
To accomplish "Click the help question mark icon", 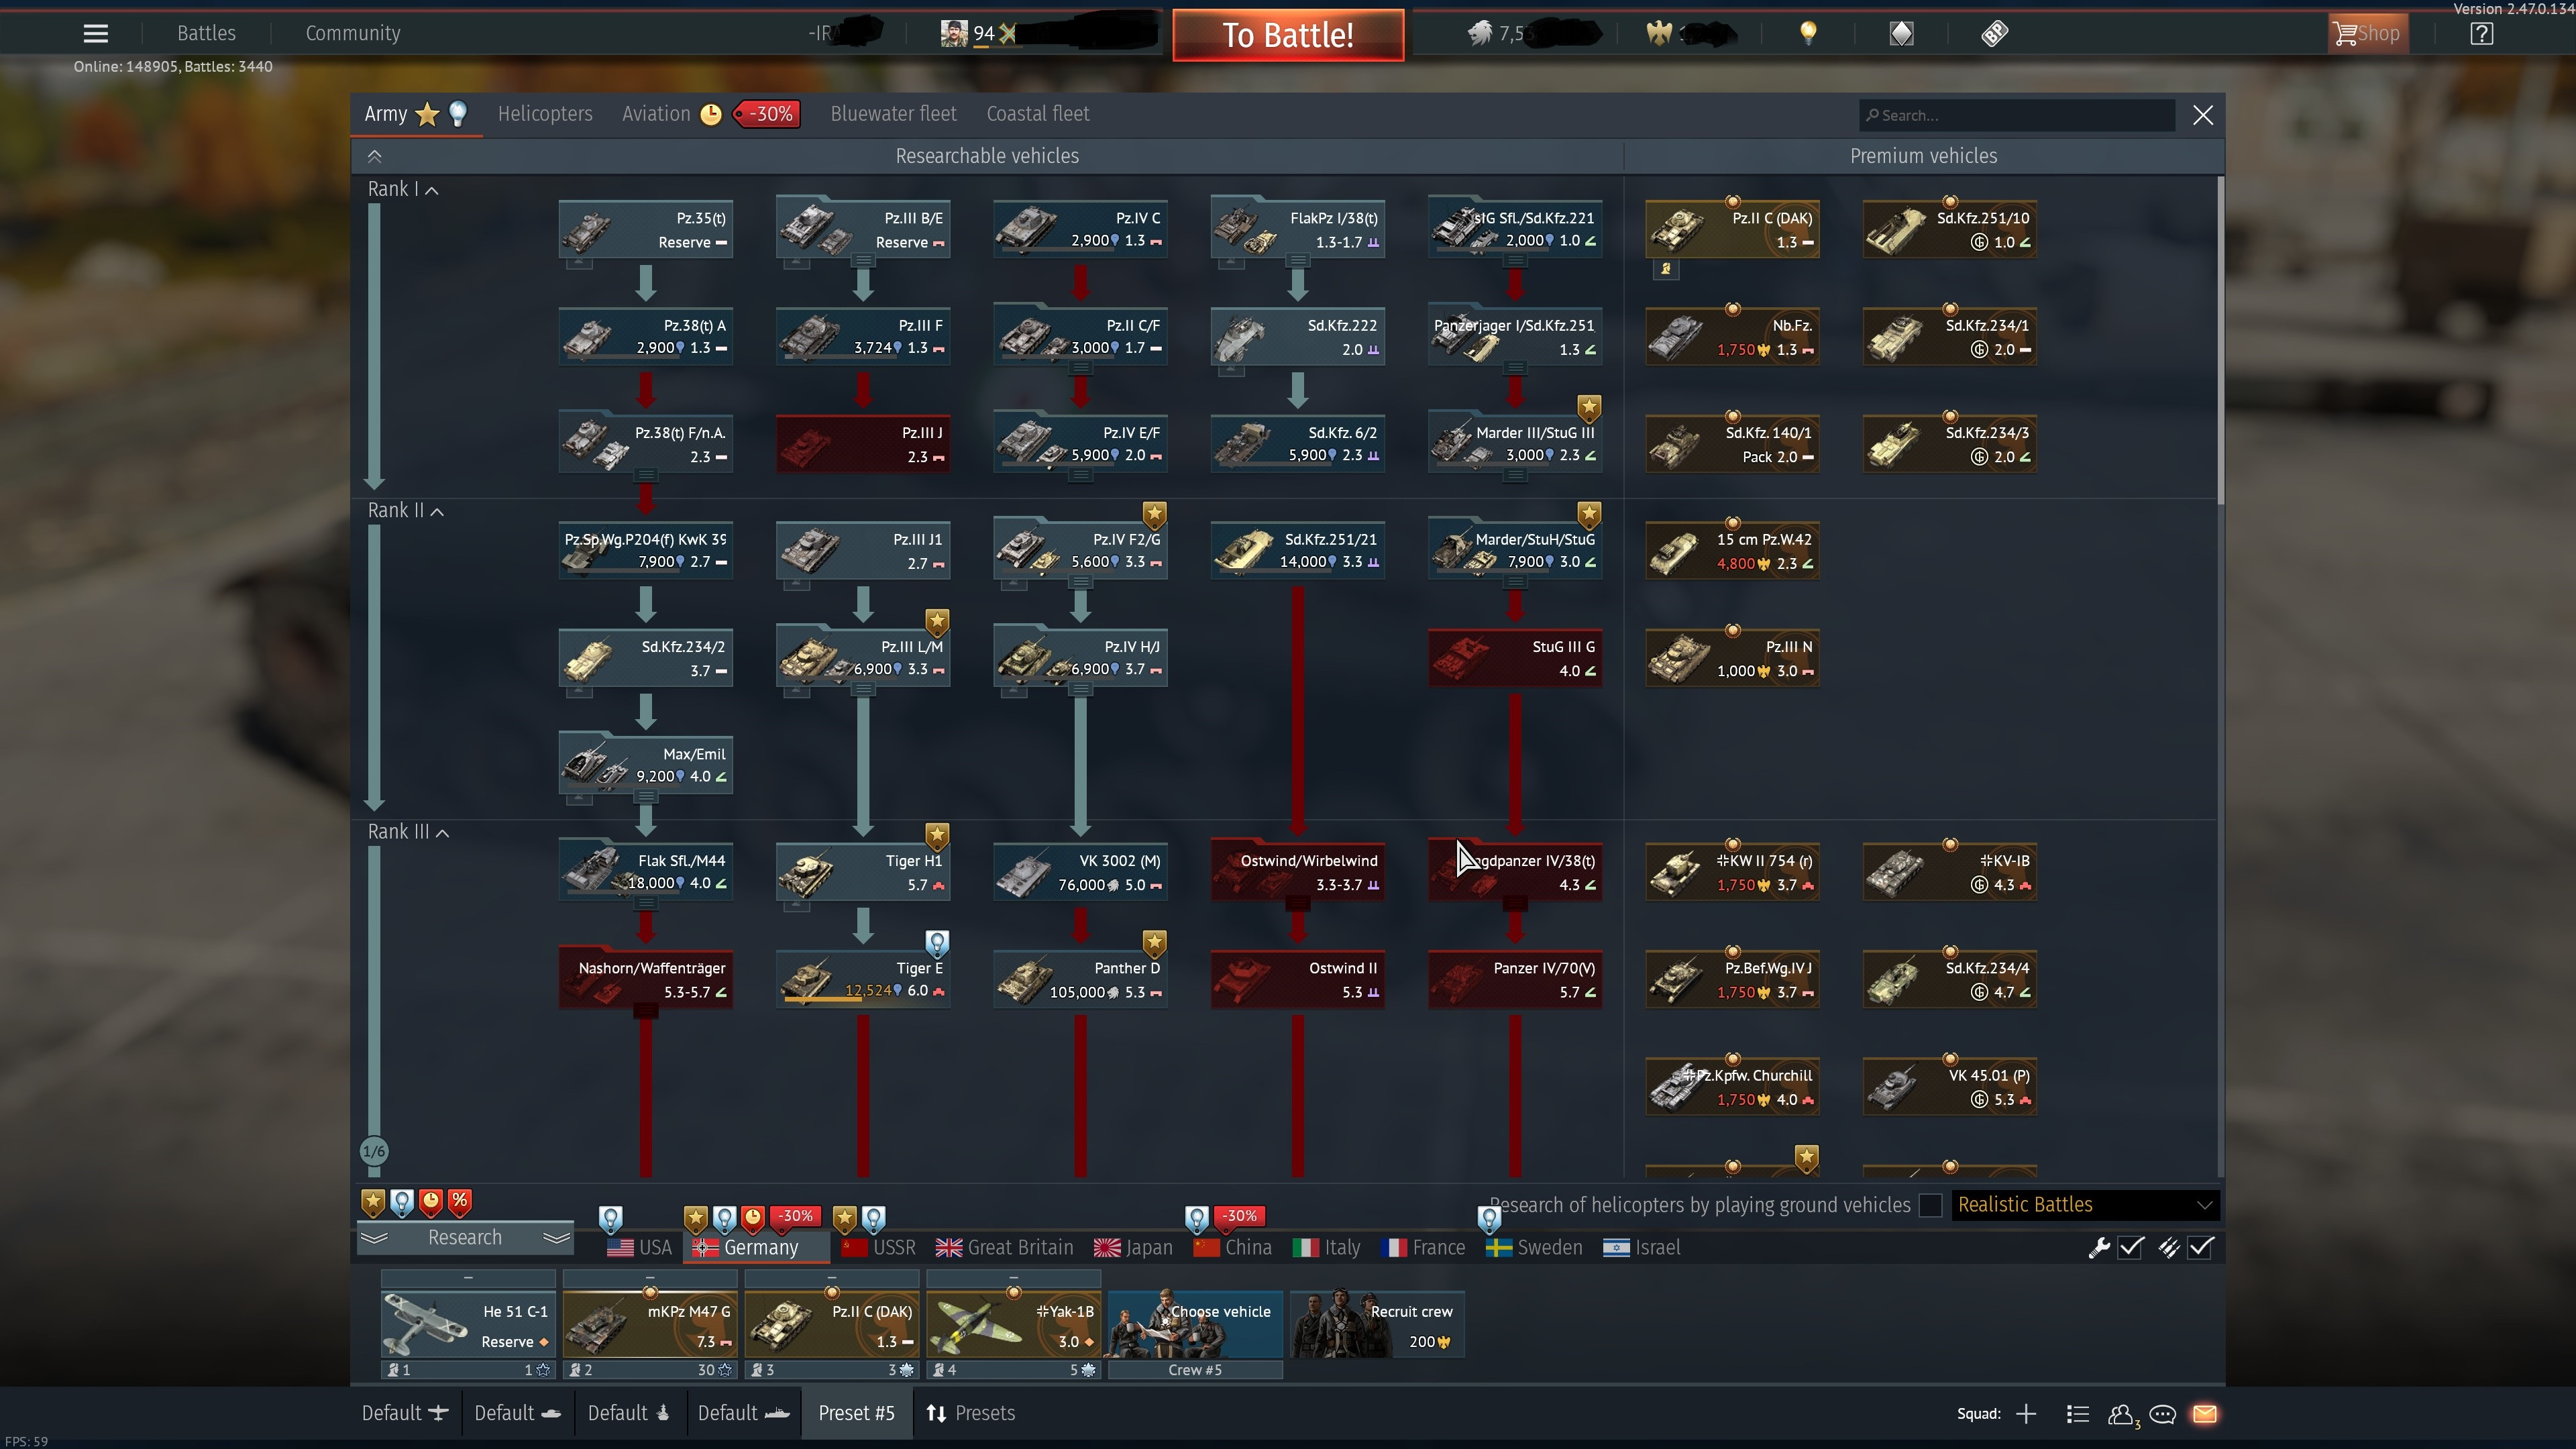I will tap(2481, 33).
